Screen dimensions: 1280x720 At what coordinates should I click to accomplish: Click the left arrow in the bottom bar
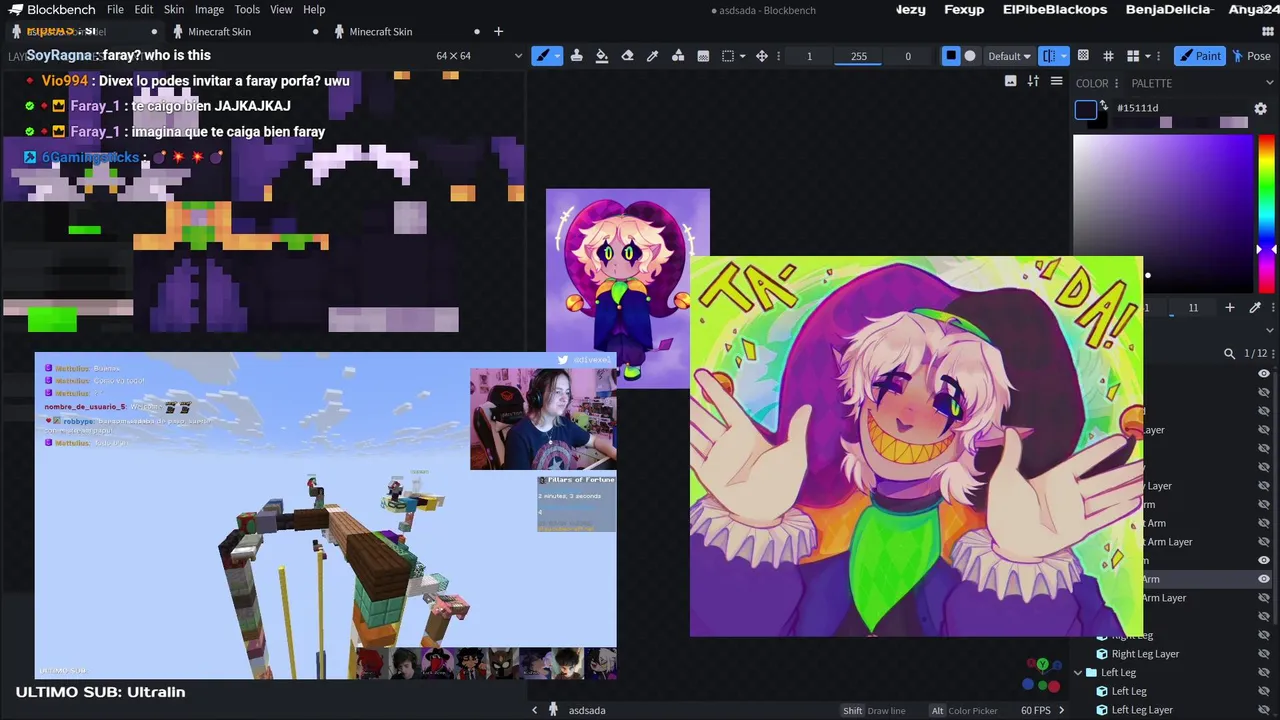click(534, 710)
